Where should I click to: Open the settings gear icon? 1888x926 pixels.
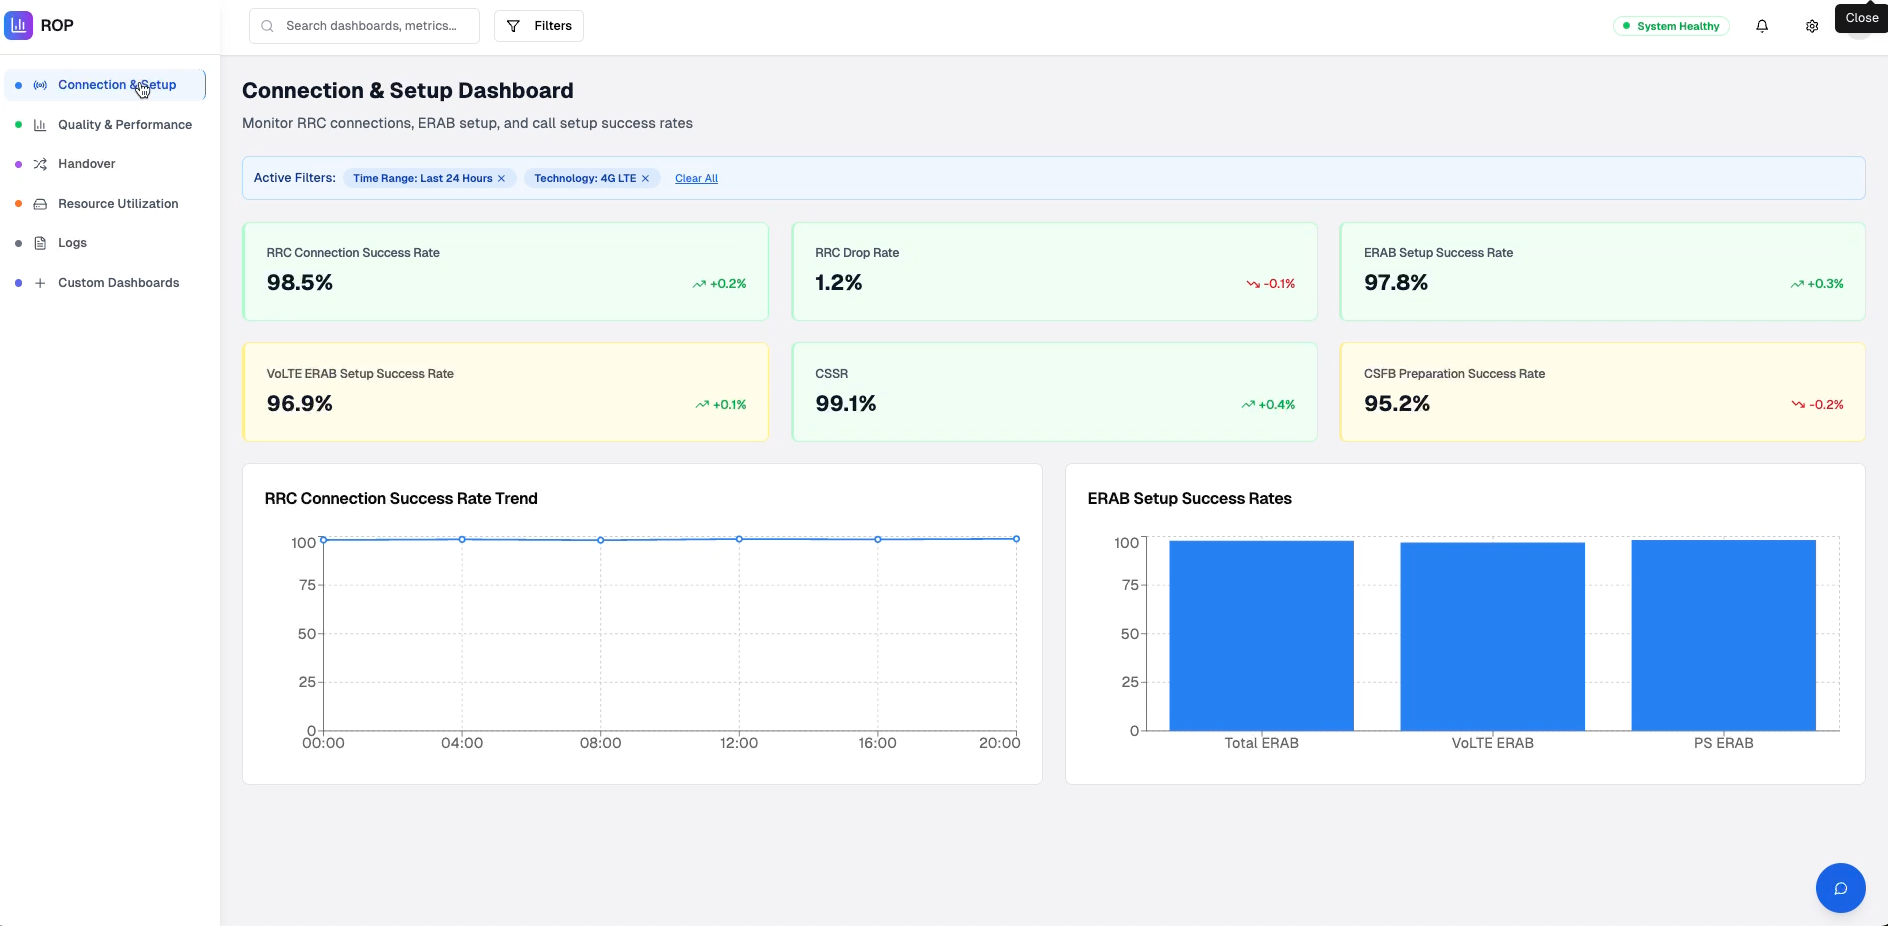click(1812, 26)
